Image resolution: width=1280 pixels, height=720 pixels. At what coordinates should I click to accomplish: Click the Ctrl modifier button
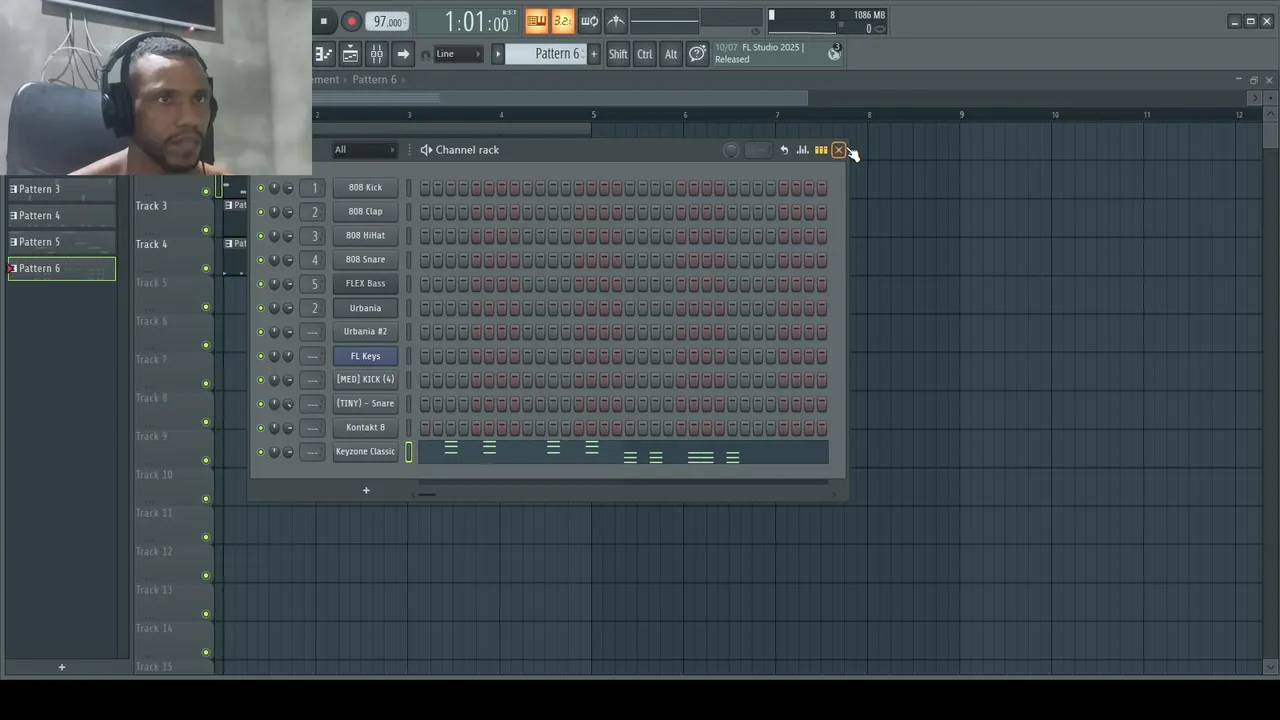tap(645, 54)
